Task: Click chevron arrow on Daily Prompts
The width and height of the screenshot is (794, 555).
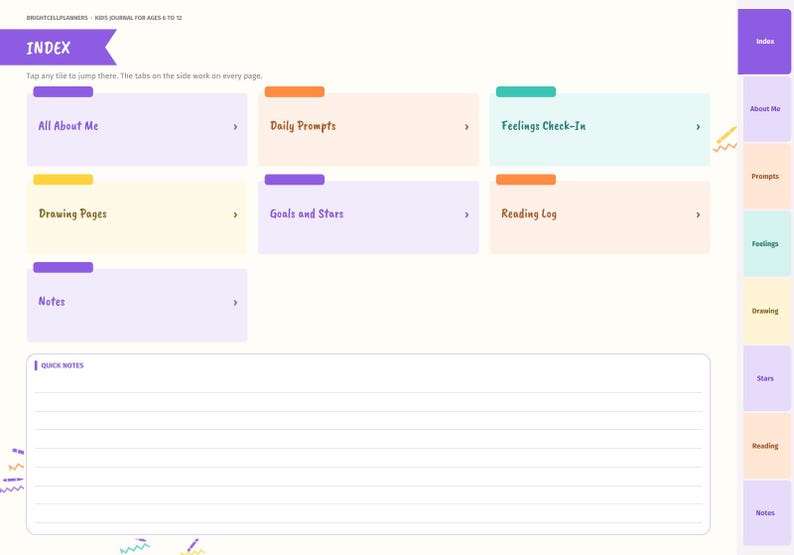Action: tap(467, 127)
